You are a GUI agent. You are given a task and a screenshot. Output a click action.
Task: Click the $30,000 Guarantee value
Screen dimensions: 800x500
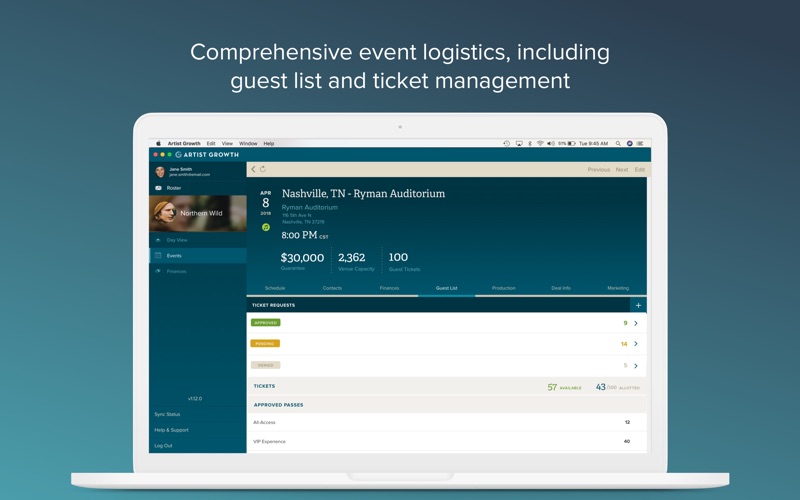pyautogui.click(x=302, y=260)
